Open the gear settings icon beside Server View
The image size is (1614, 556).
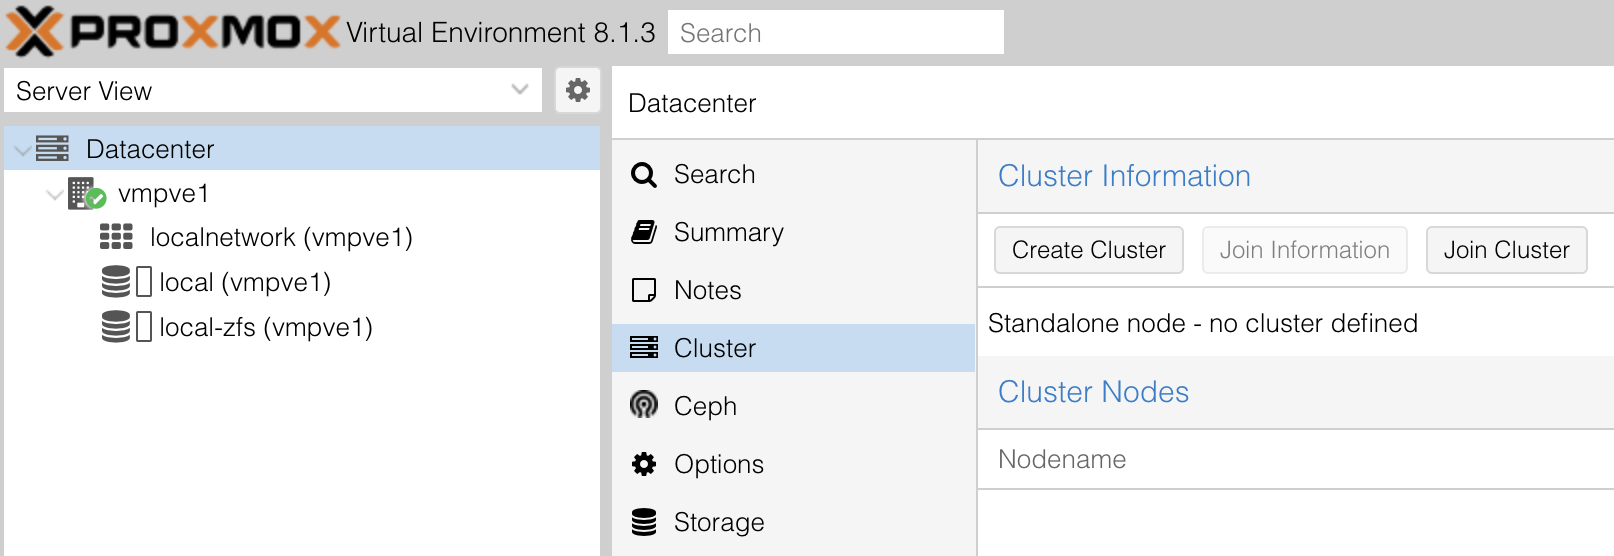578,90
